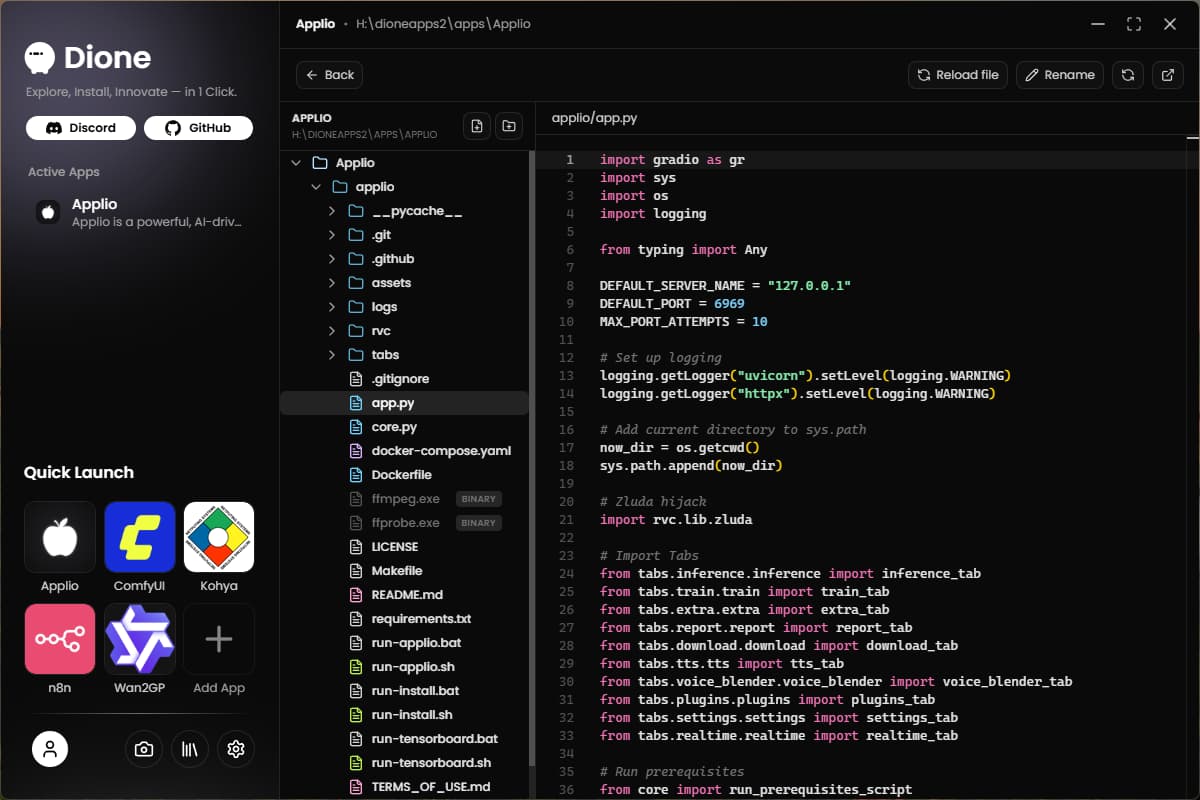This screenshot has height=800, width=1200.
Task: Select app.py in file tree
Action: (404, 403)
